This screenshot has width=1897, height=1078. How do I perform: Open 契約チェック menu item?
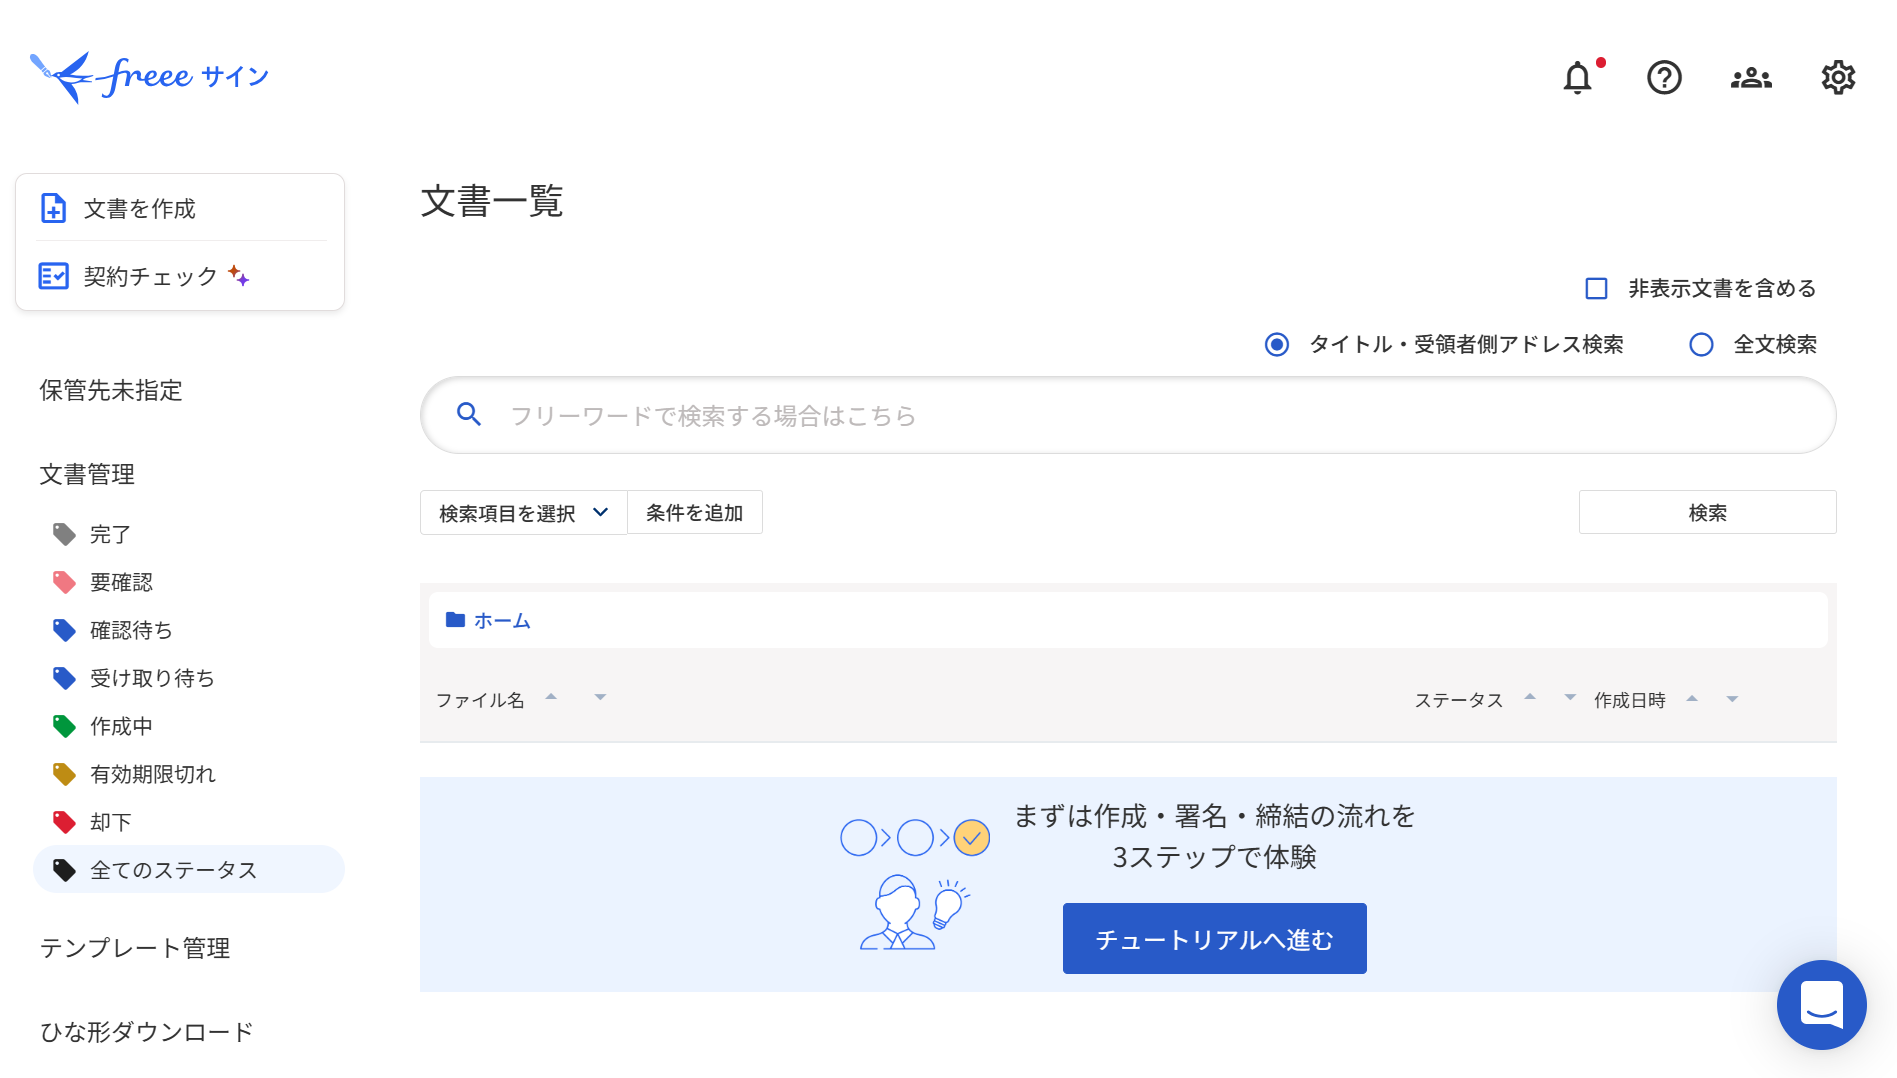coord(180,276)
